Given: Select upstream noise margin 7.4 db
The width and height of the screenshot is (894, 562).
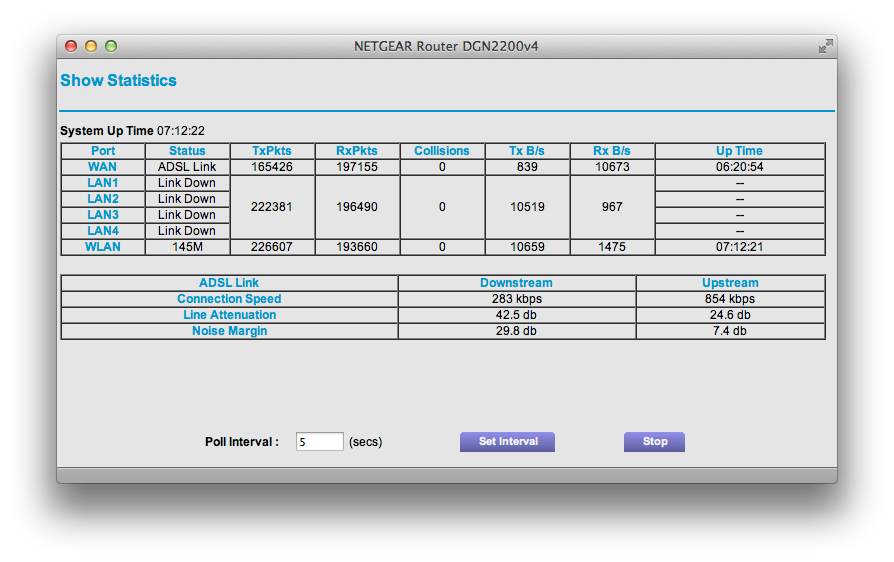Looking at the screenshot, I should coord(730,331).
